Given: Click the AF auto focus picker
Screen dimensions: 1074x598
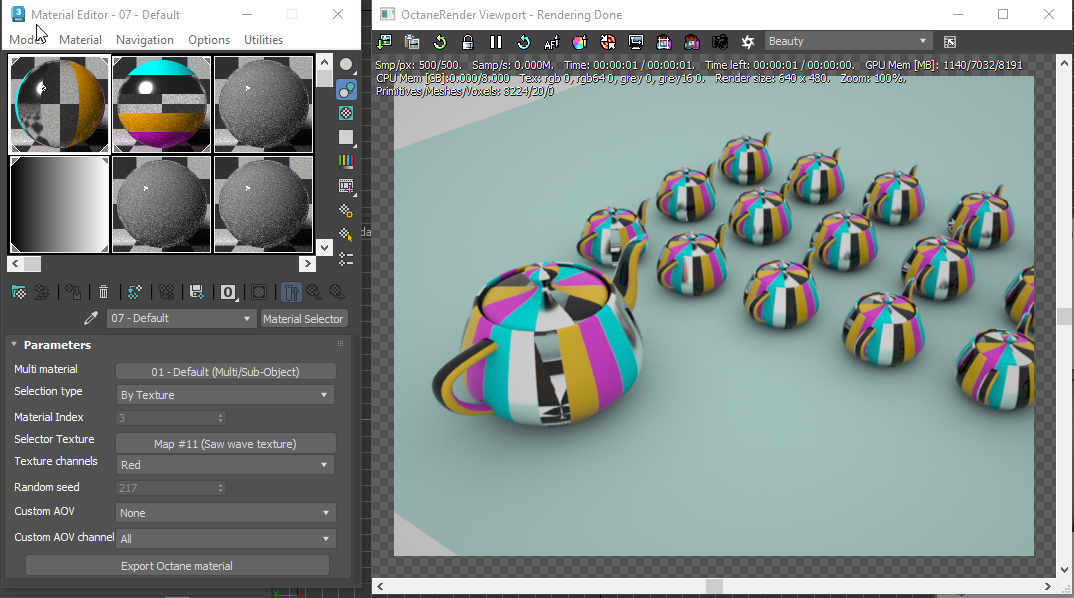Looking at the screenshot, I should pos(551,42).
